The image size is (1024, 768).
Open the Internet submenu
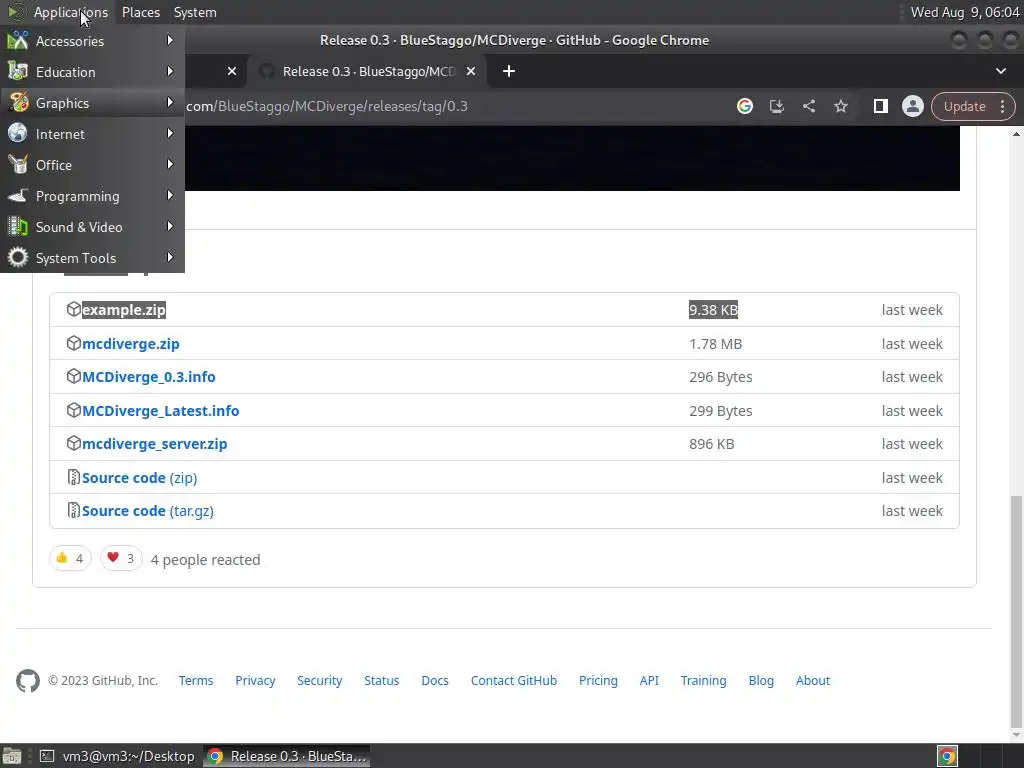pyautogui.click(x=92, y=134)
